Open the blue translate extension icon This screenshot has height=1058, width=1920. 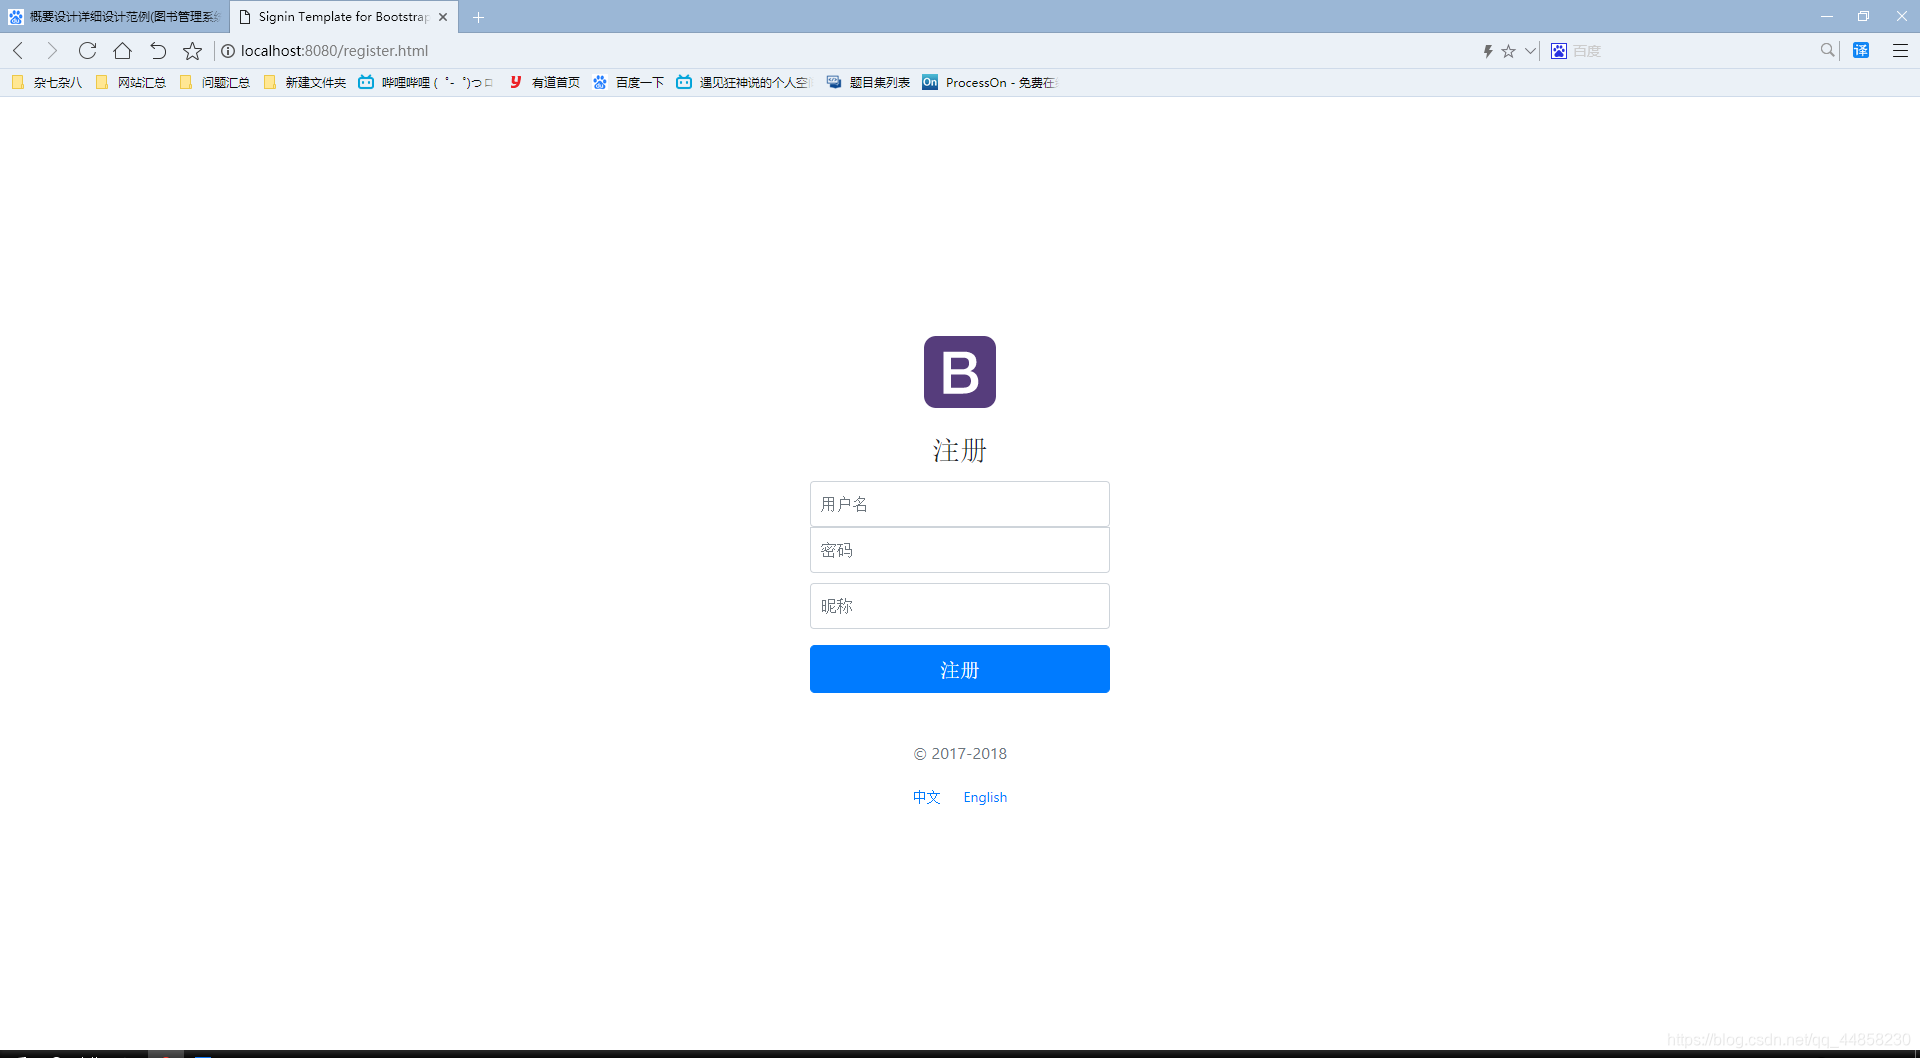tap(1861, 50)
